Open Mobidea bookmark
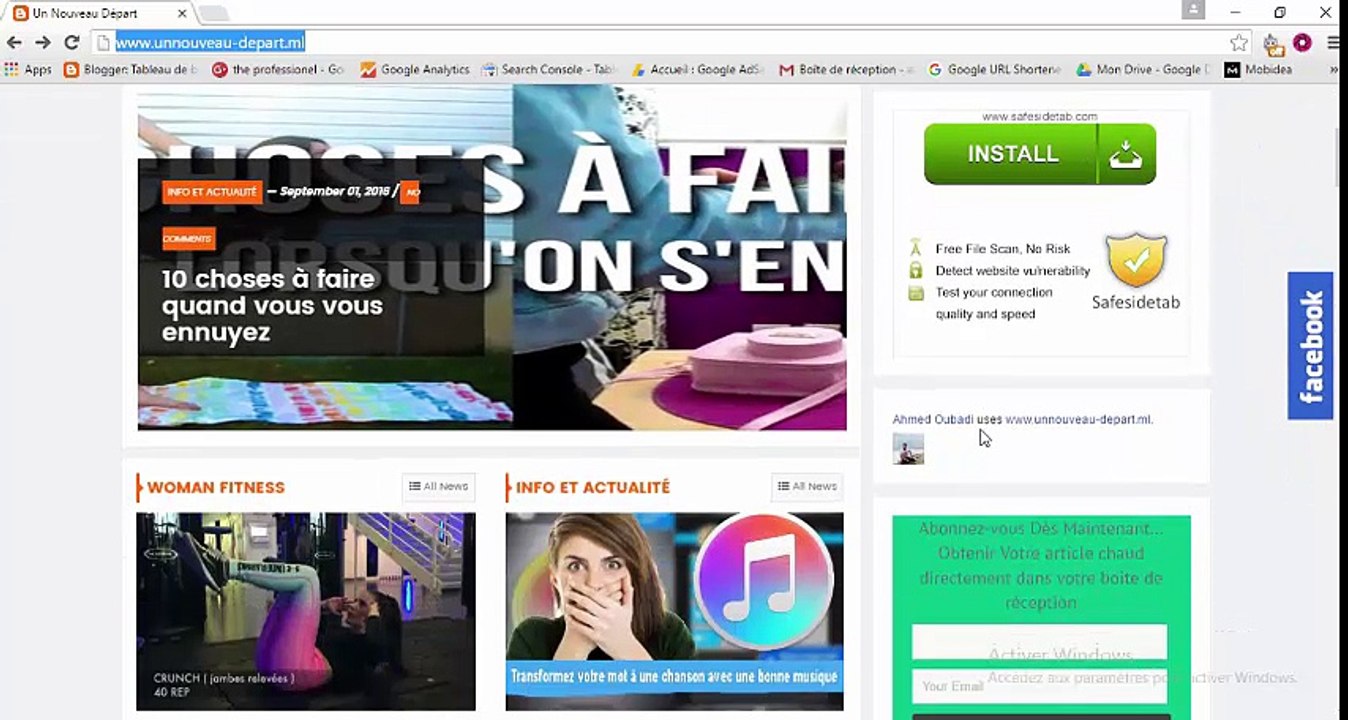1348x720 pixels. tap(1259, 70)
